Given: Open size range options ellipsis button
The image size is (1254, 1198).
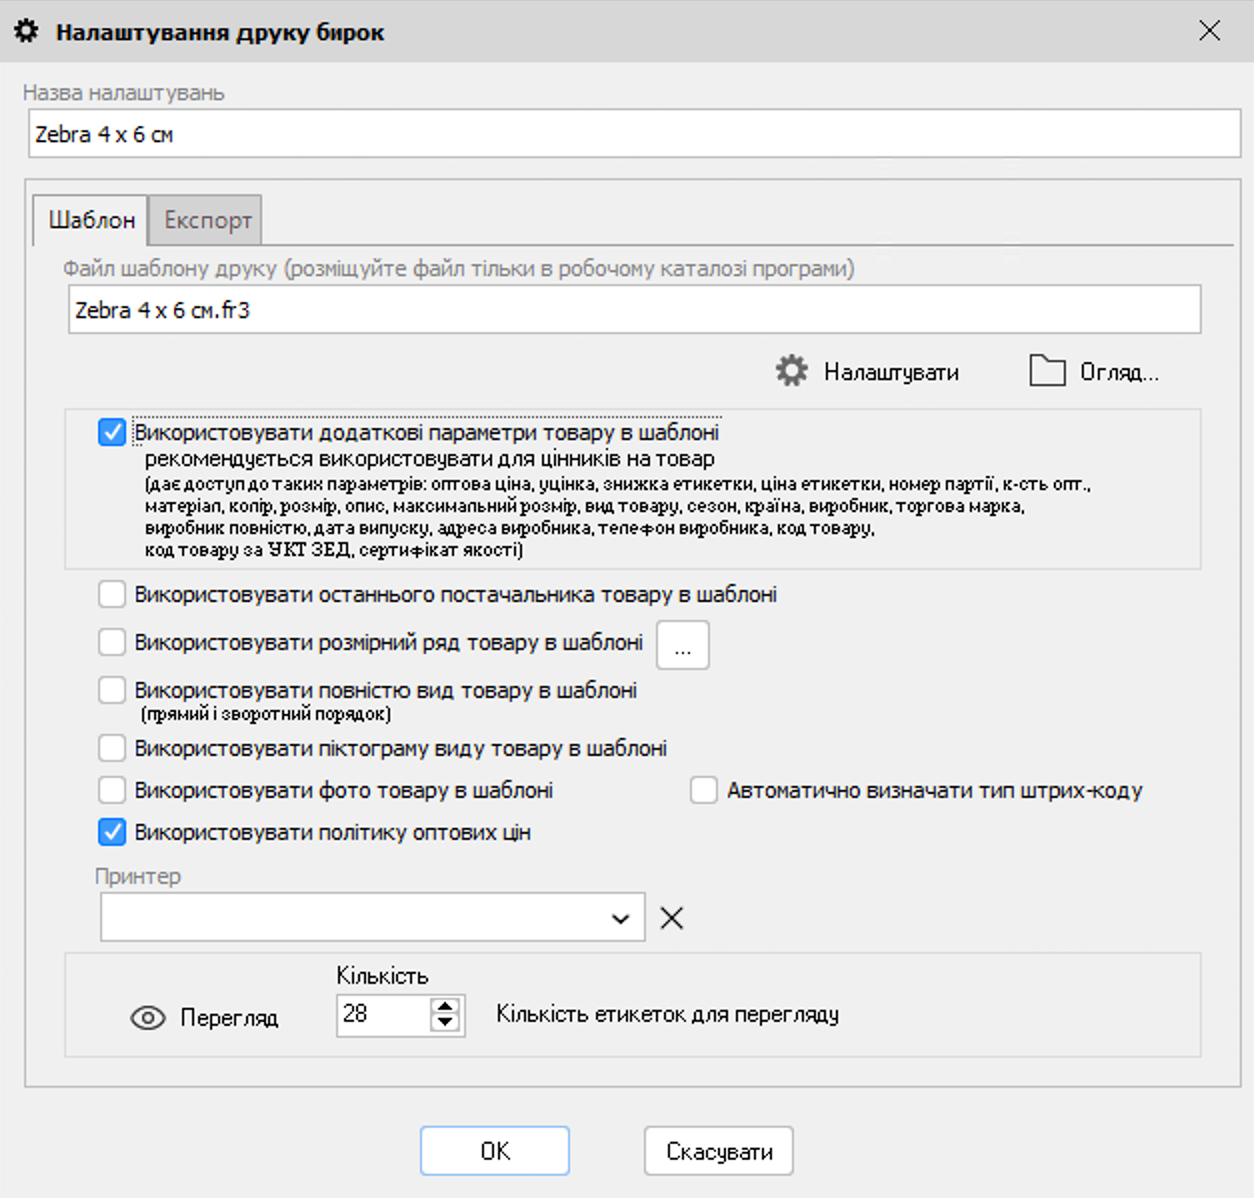Looking at the screenshot, I should tap(682, 645).
